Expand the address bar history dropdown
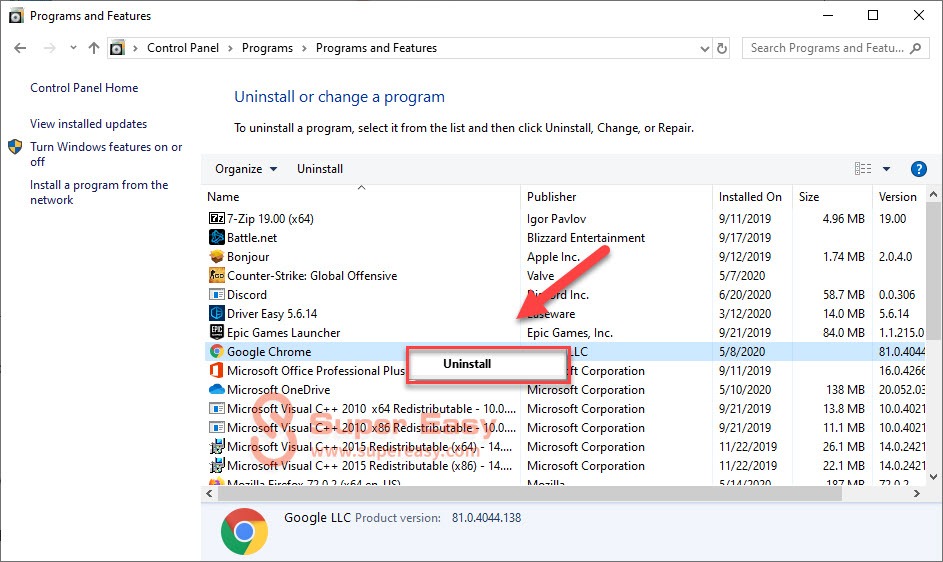943x562 pixels. point(705,49)
